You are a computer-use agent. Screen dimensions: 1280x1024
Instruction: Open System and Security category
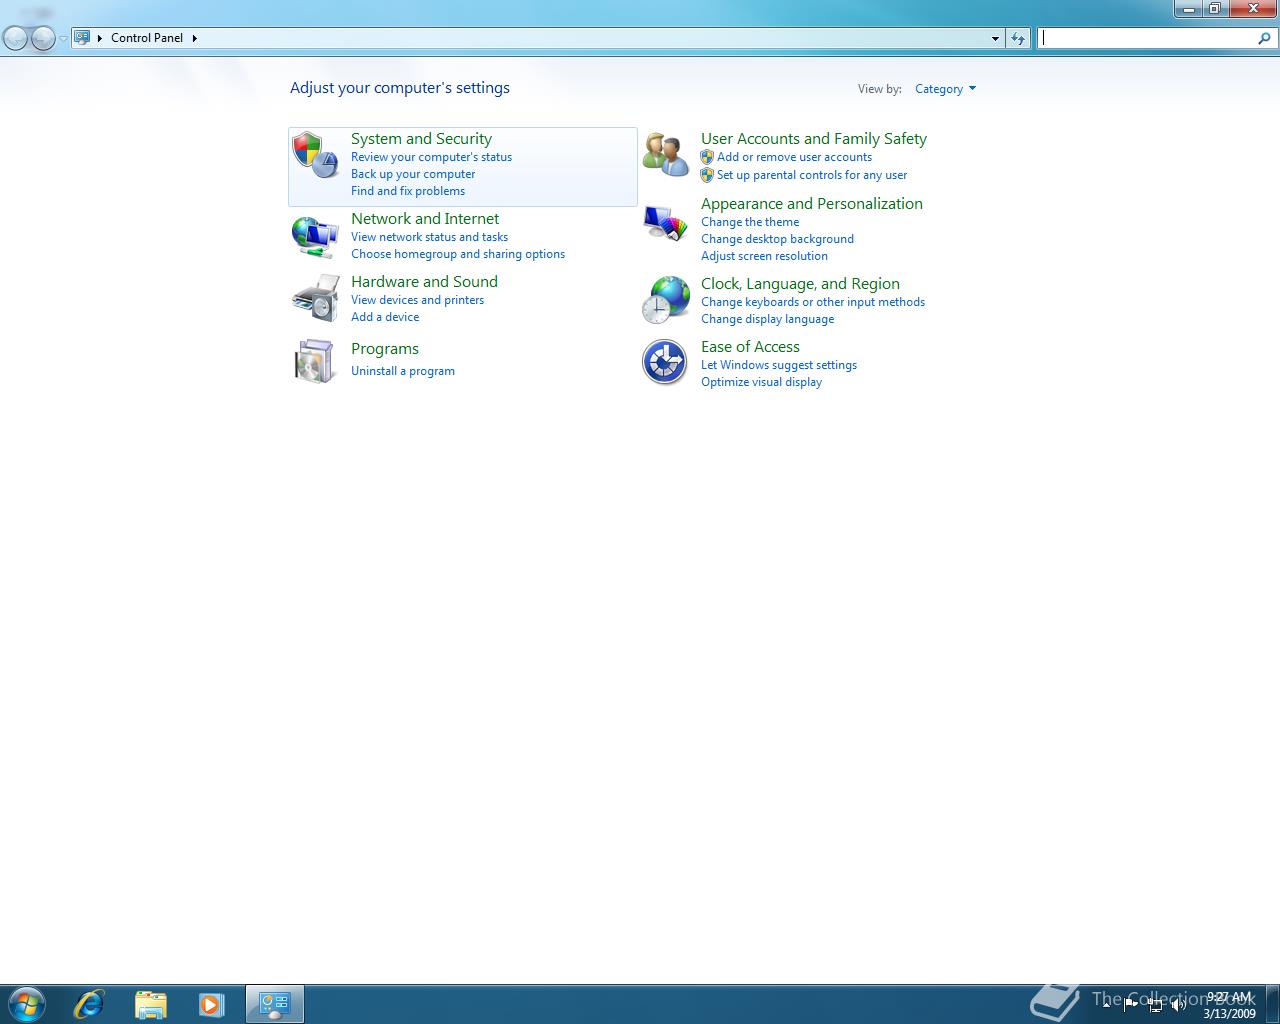(x=421, y=139)
